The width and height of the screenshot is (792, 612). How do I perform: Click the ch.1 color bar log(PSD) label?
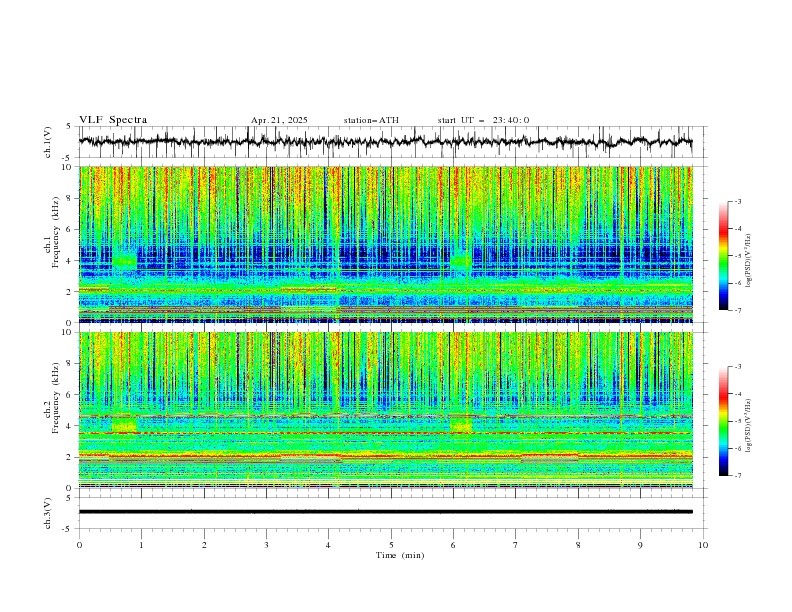click(x=749, y=261)
